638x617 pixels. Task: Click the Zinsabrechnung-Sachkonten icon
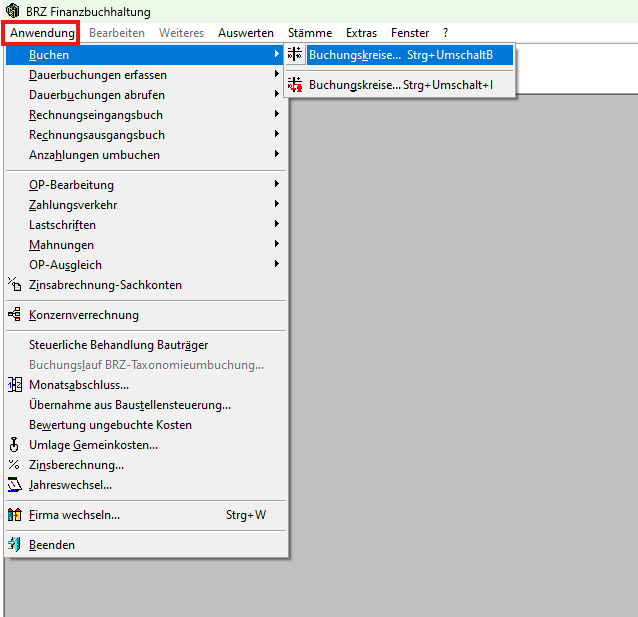[15, 284]
